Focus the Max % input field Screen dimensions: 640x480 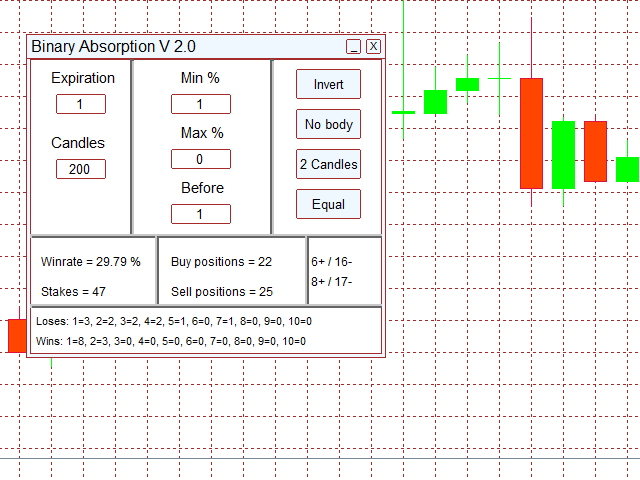(x=200, y=159)
